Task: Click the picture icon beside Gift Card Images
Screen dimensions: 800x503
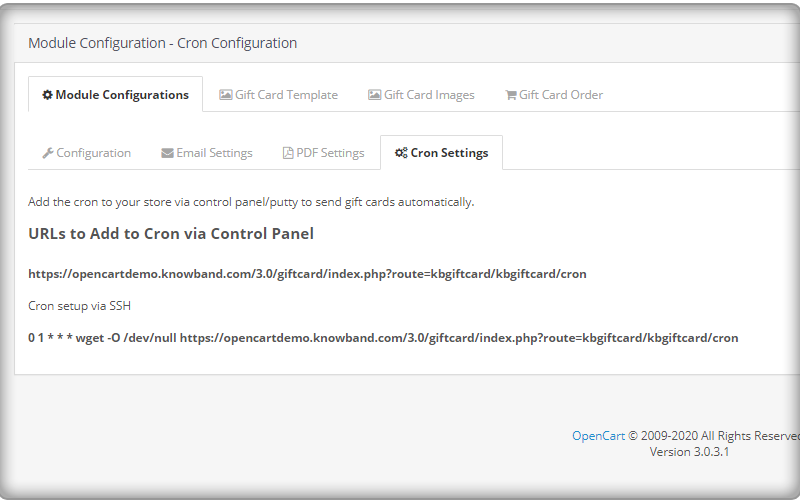Action: 374,95
